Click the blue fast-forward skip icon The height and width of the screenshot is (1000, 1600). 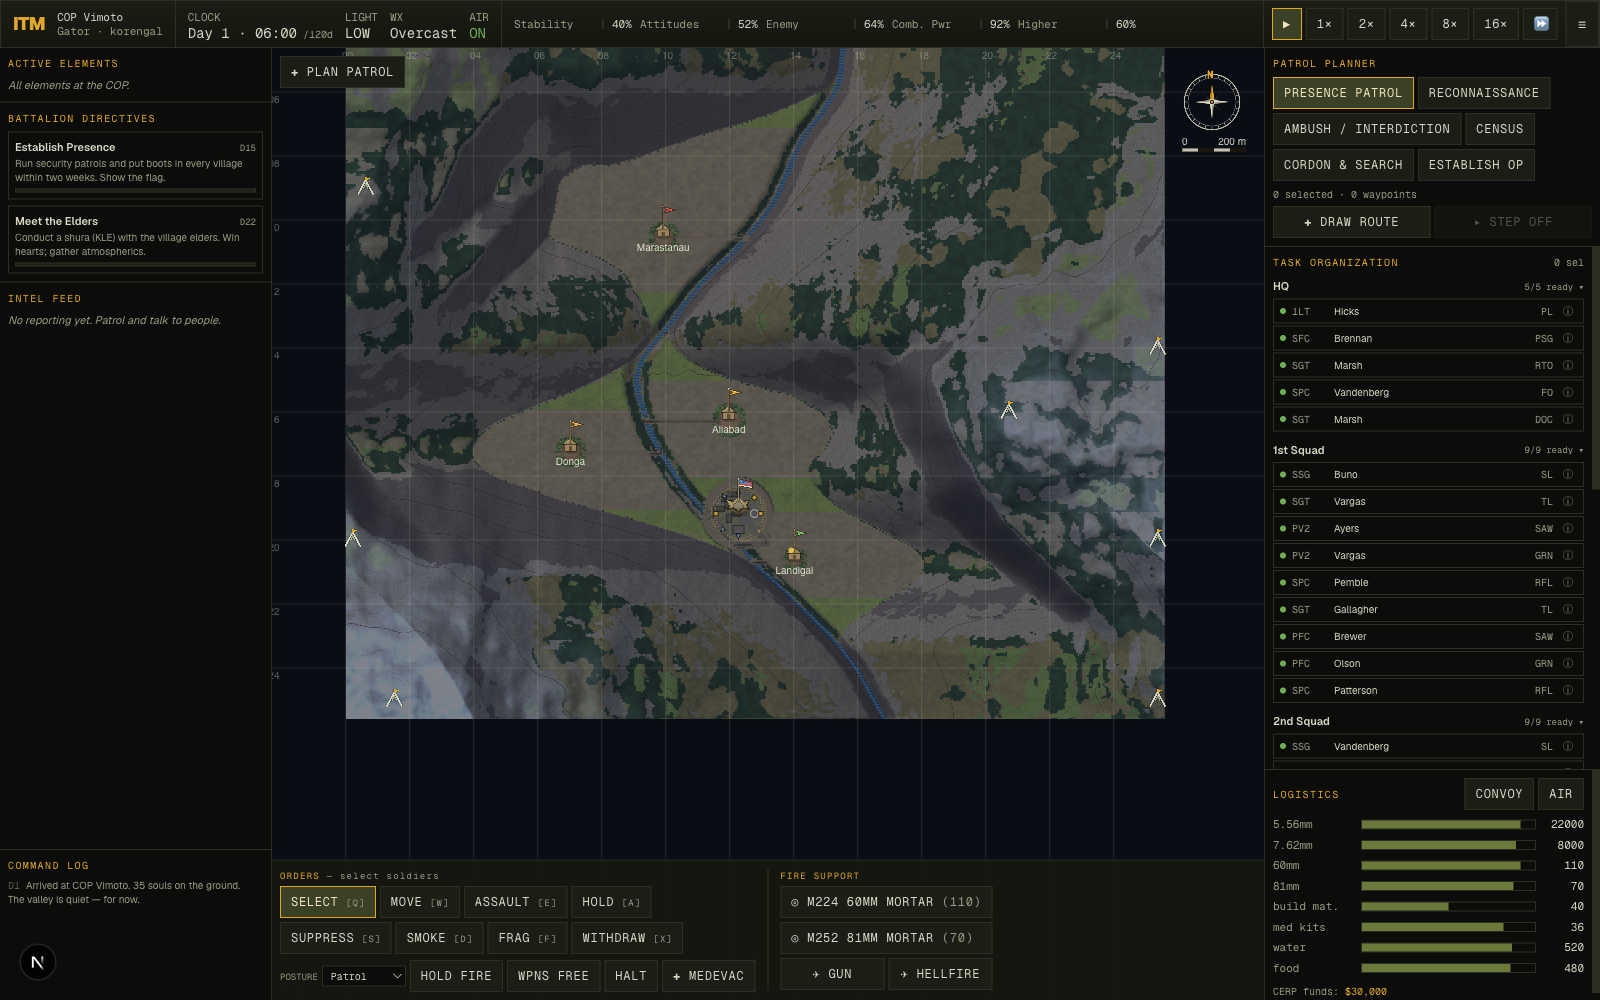pyautogui.click(x=1541, y=24)
